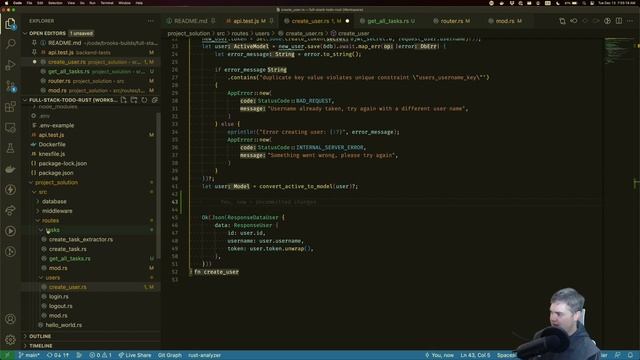Image resolution: width=640 pixels, height=360 pixels.
Task: Click Open Changes icon in editor toolbar
Action: tap(562, 21)
